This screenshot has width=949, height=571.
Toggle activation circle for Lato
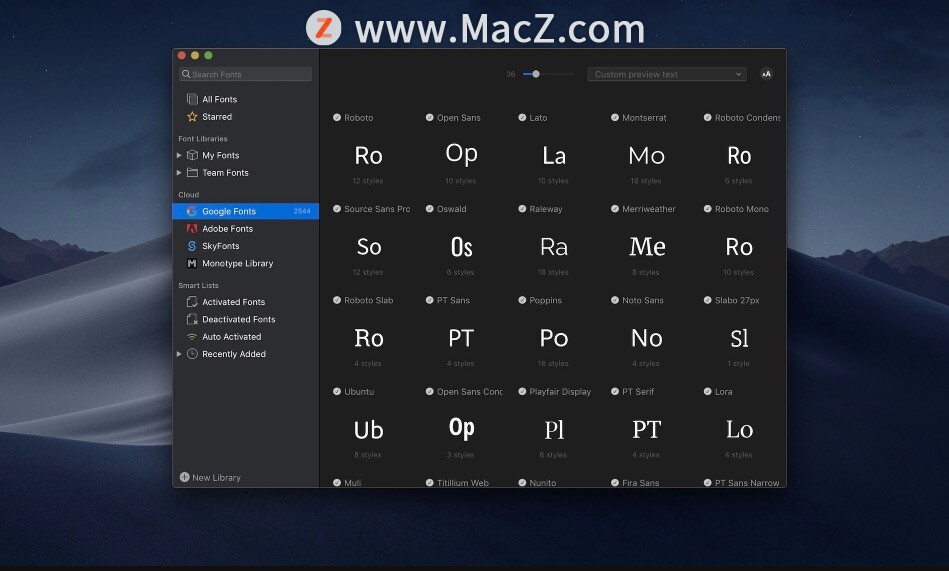coord(522,117)
